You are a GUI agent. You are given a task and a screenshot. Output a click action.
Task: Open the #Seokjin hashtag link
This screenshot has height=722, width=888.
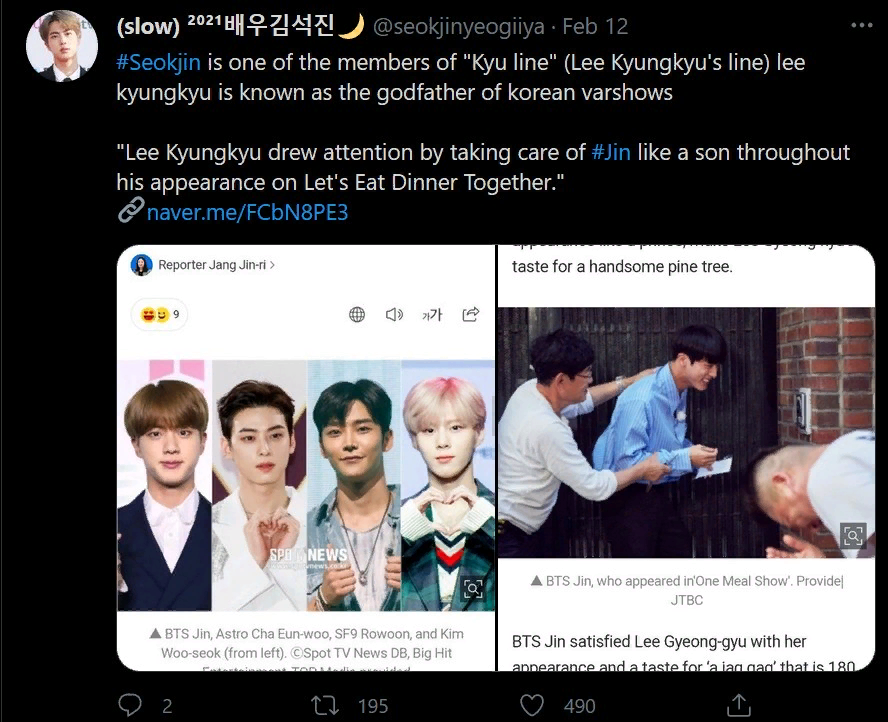[159, 62]
